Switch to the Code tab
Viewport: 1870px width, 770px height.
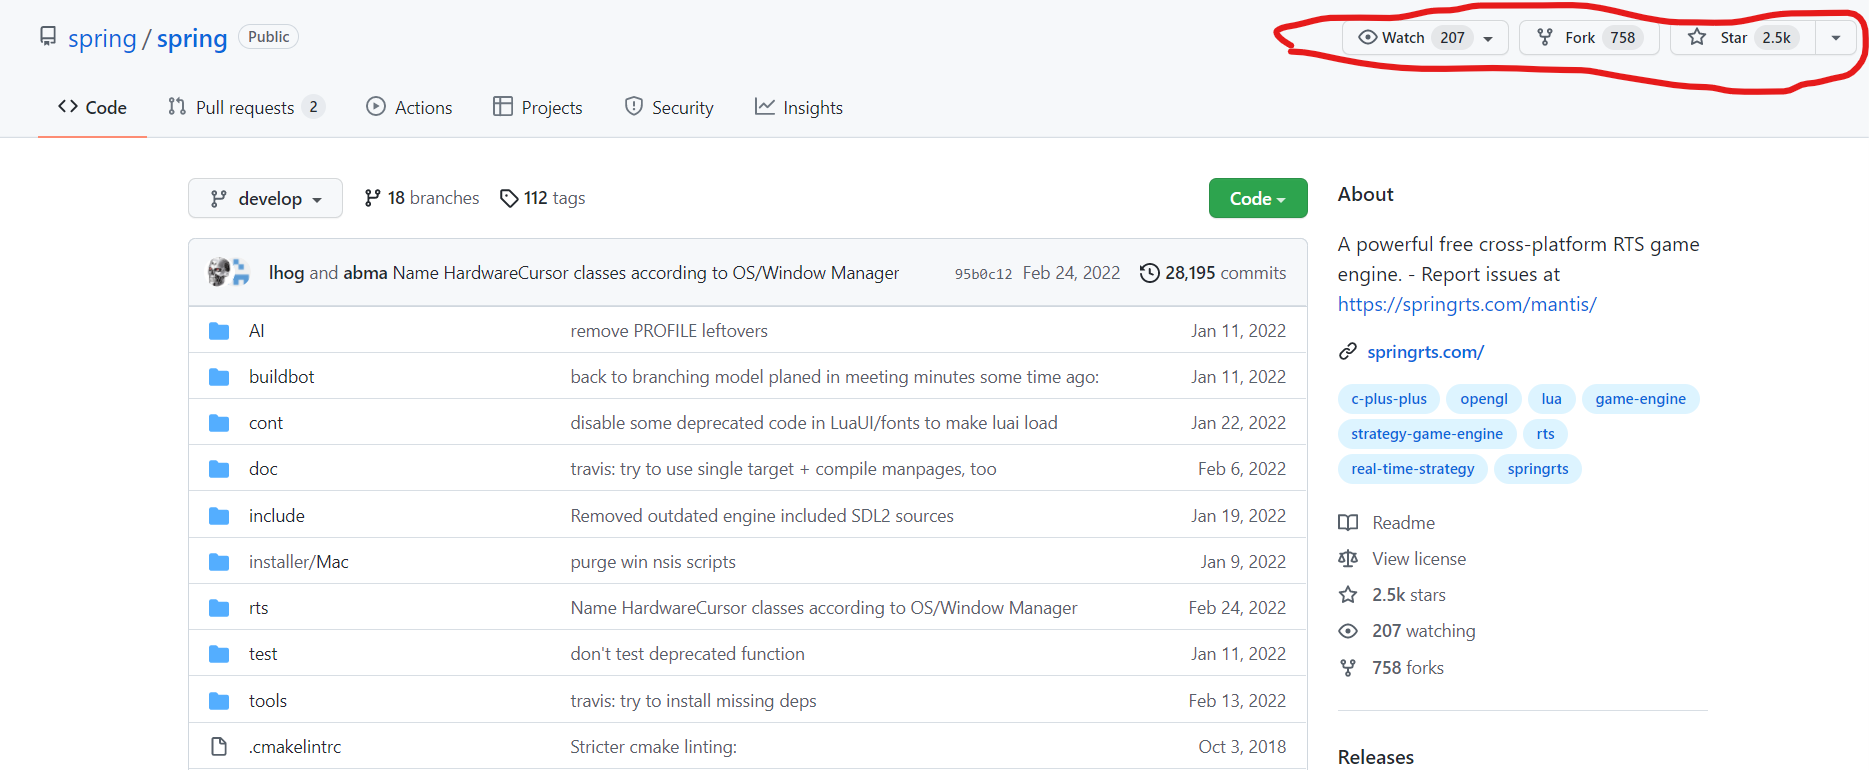92,107
